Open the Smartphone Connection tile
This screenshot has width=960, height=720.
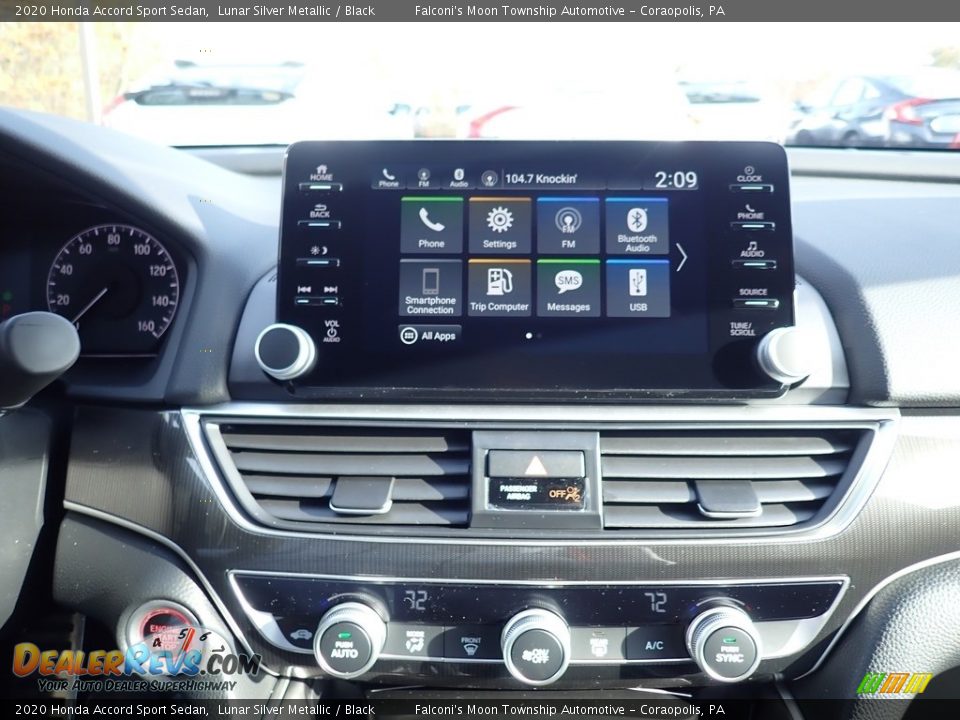[431, 288]
